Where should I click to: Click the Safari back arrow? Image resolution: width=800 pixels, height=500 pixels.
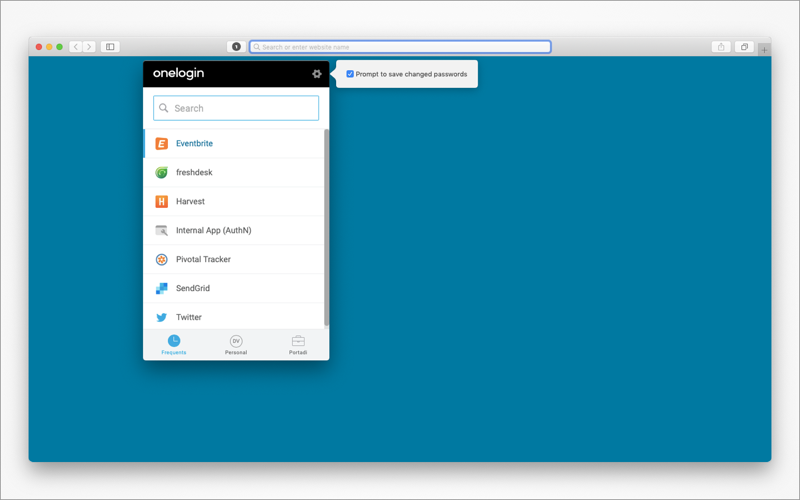[76, 46]
